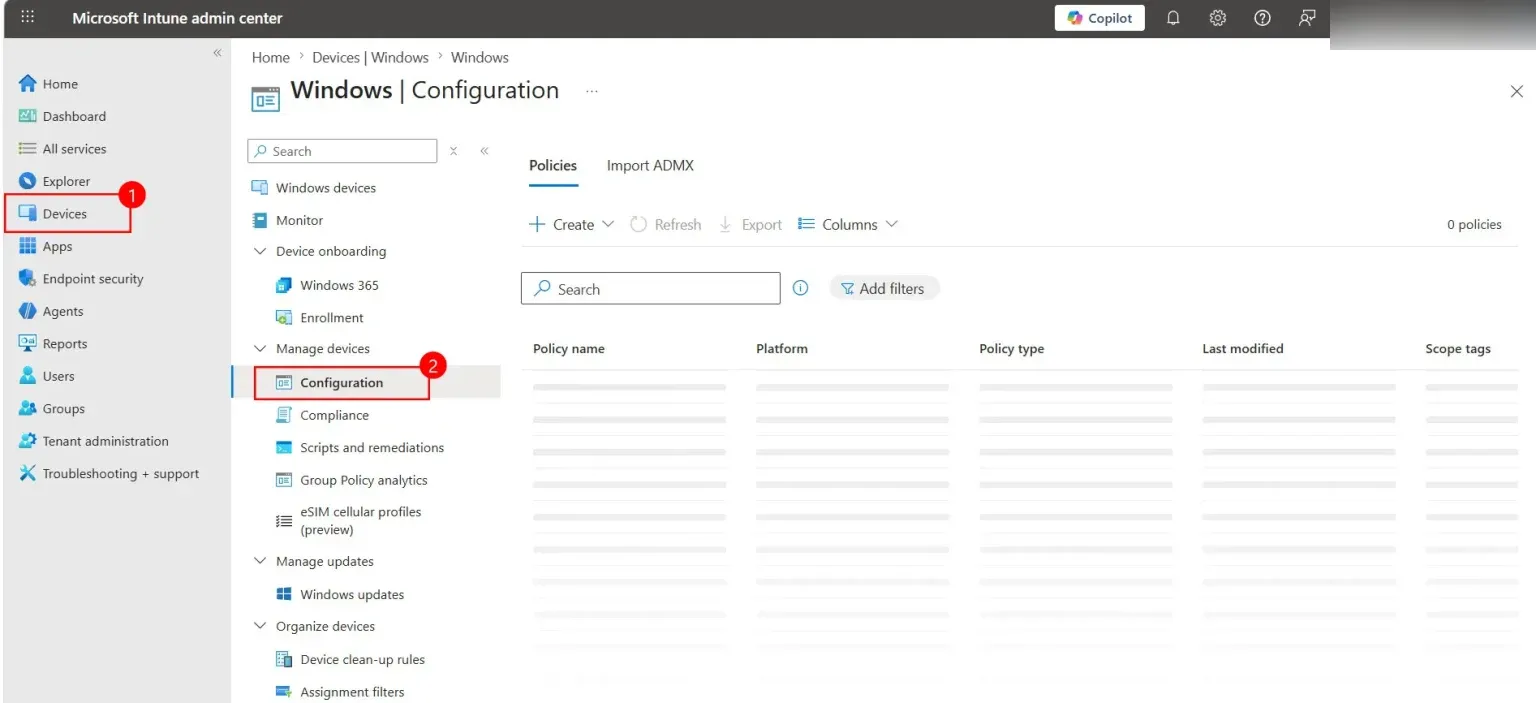
Task: Click the Windows breadcrumb link
Action: (480, 58)
